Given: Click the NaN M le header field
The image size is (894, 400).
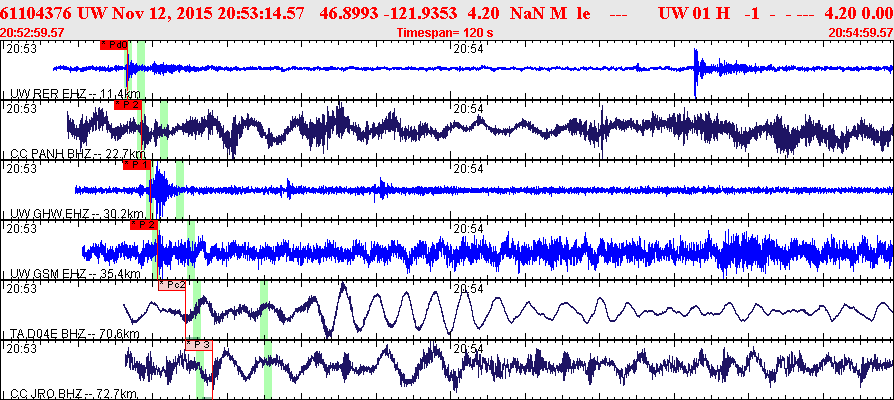Looking at the screenshot, I should tap(550, 13).
